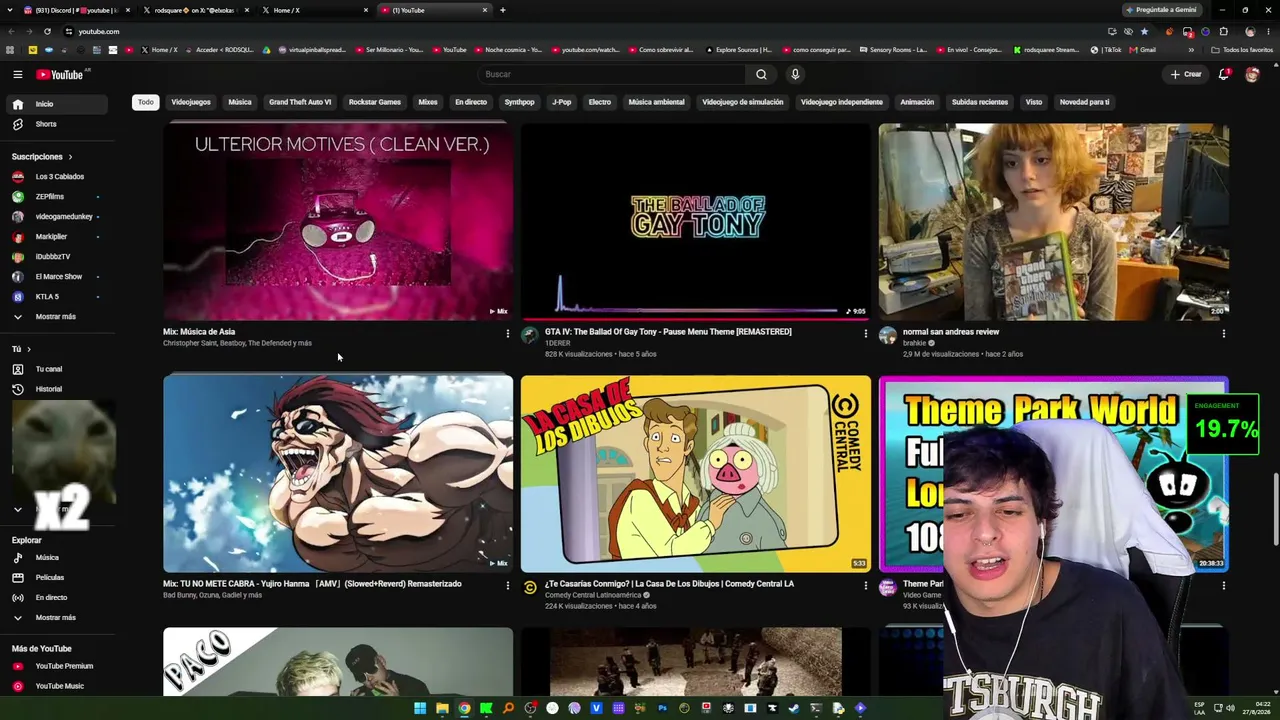This screenshot has height=720, width=1280.
Task: Open Photoshop from the taskbar
Action: [x=662, y=708]
